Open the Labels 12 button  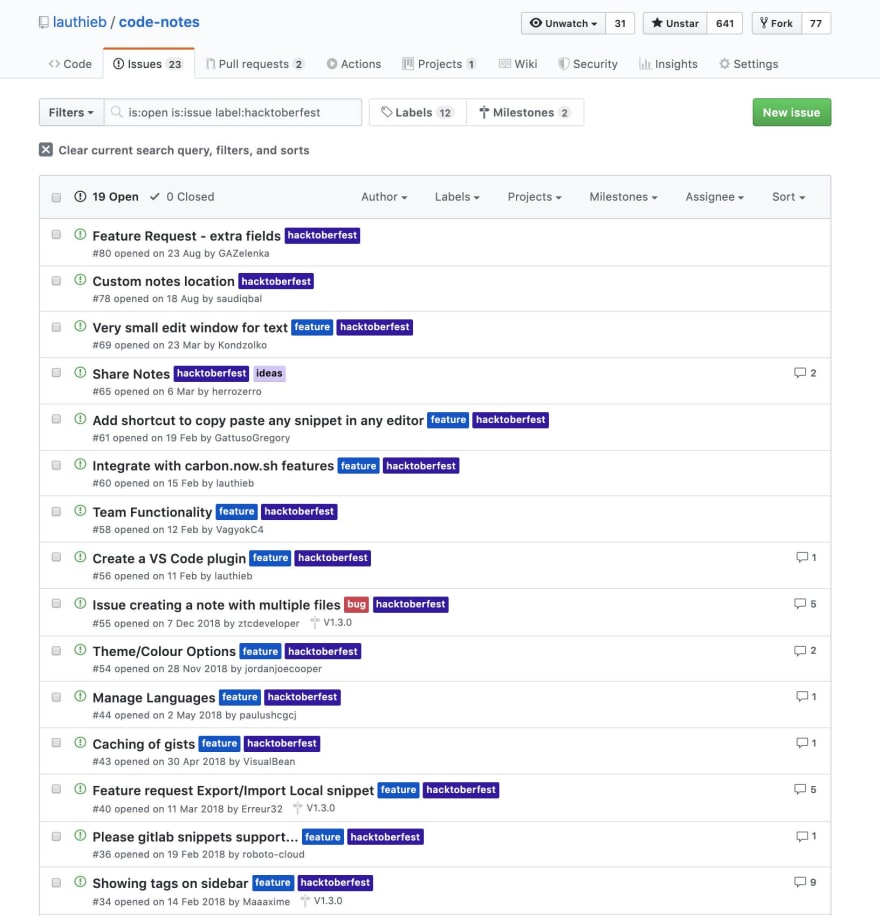417,112
